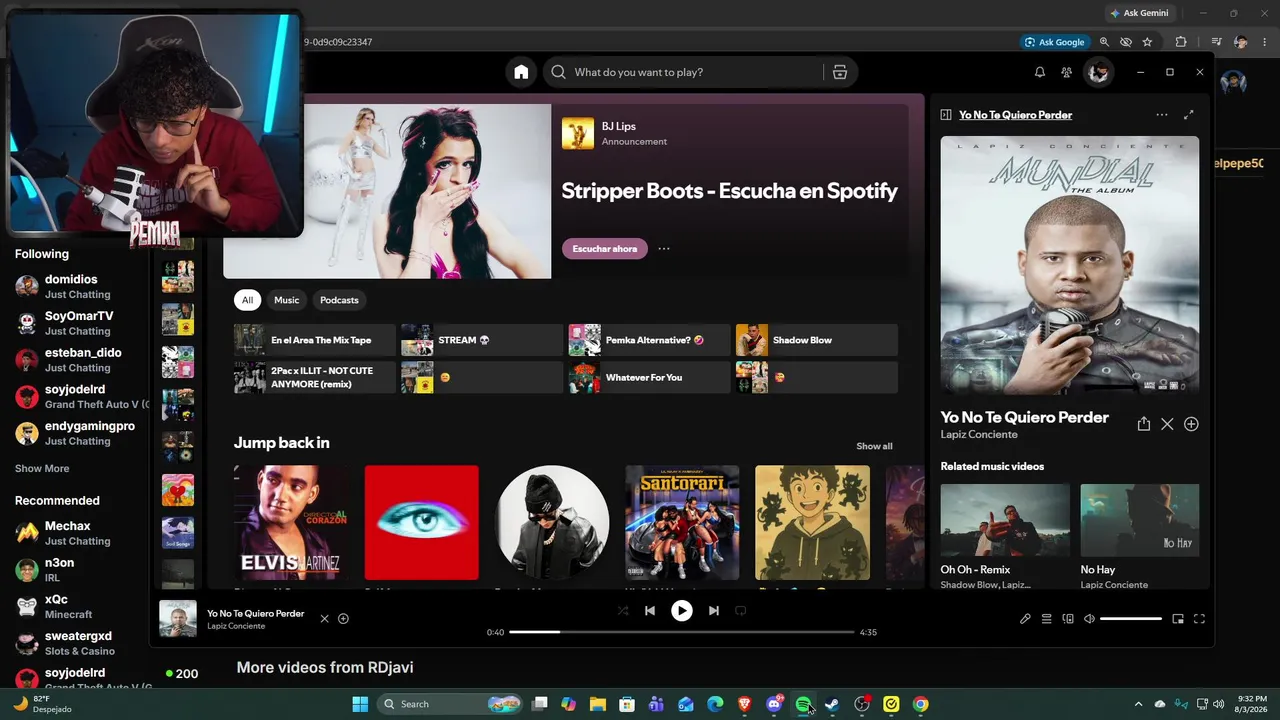
Task: Expand Show More in the Twitch Following list
Action: tap(42, 469)
